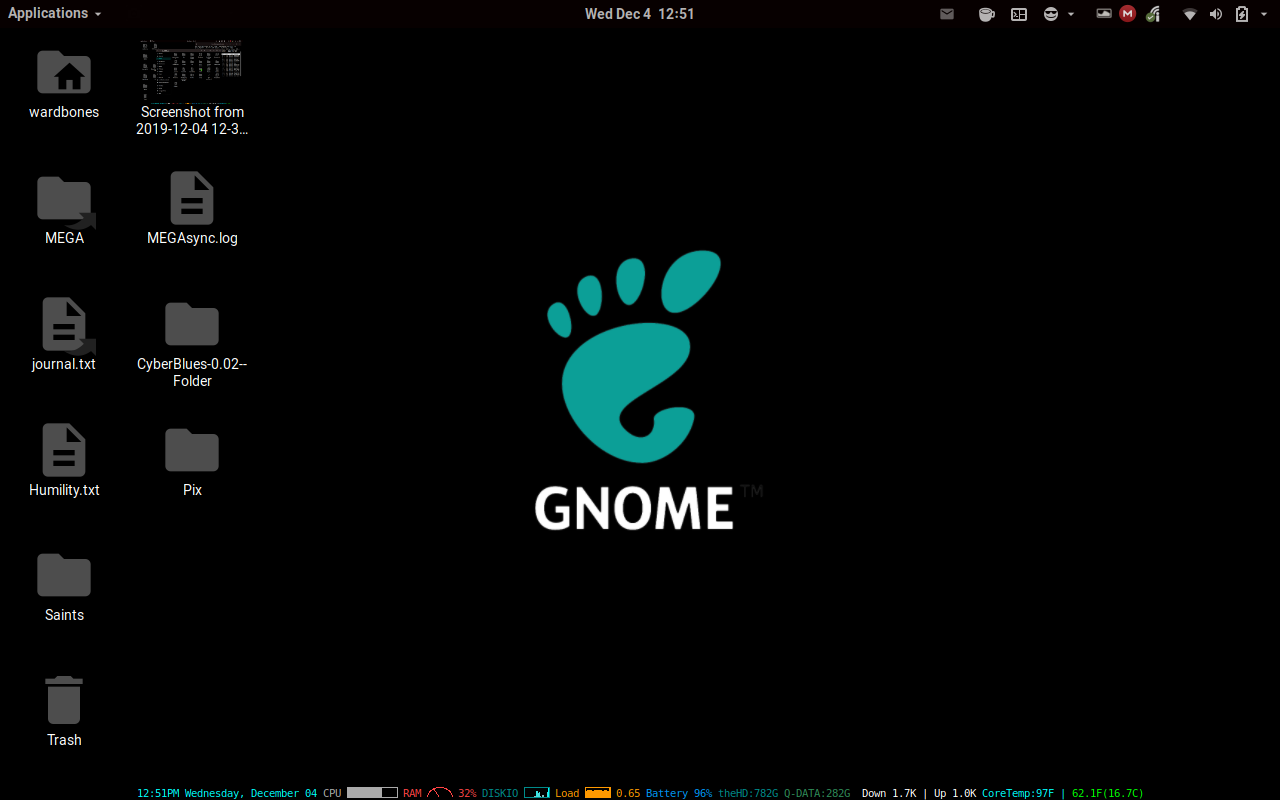
Task: Open the CyberBlues-0.02--Folder icon
Action: (x=192, y=324)
